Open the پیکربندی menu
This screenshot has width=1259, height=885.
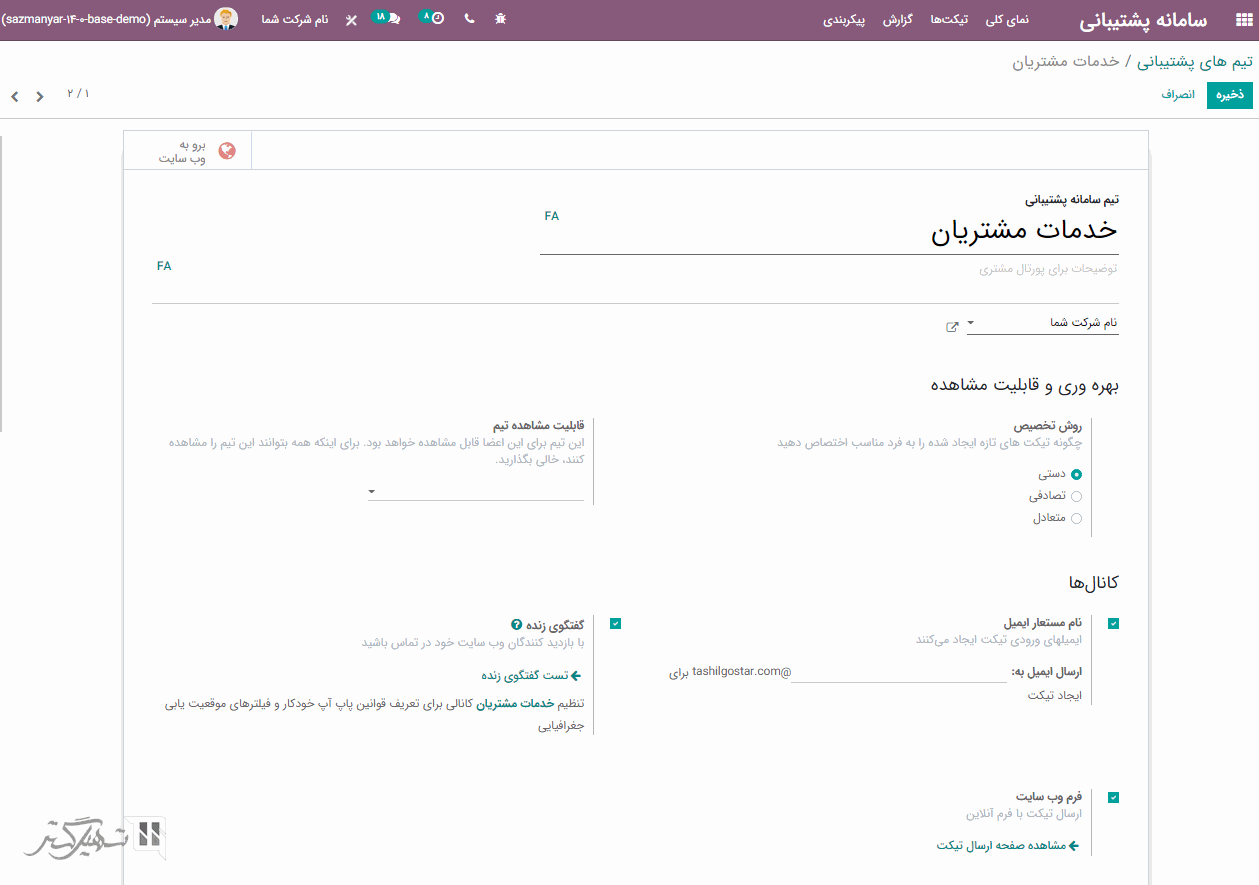tap(845, 20)
